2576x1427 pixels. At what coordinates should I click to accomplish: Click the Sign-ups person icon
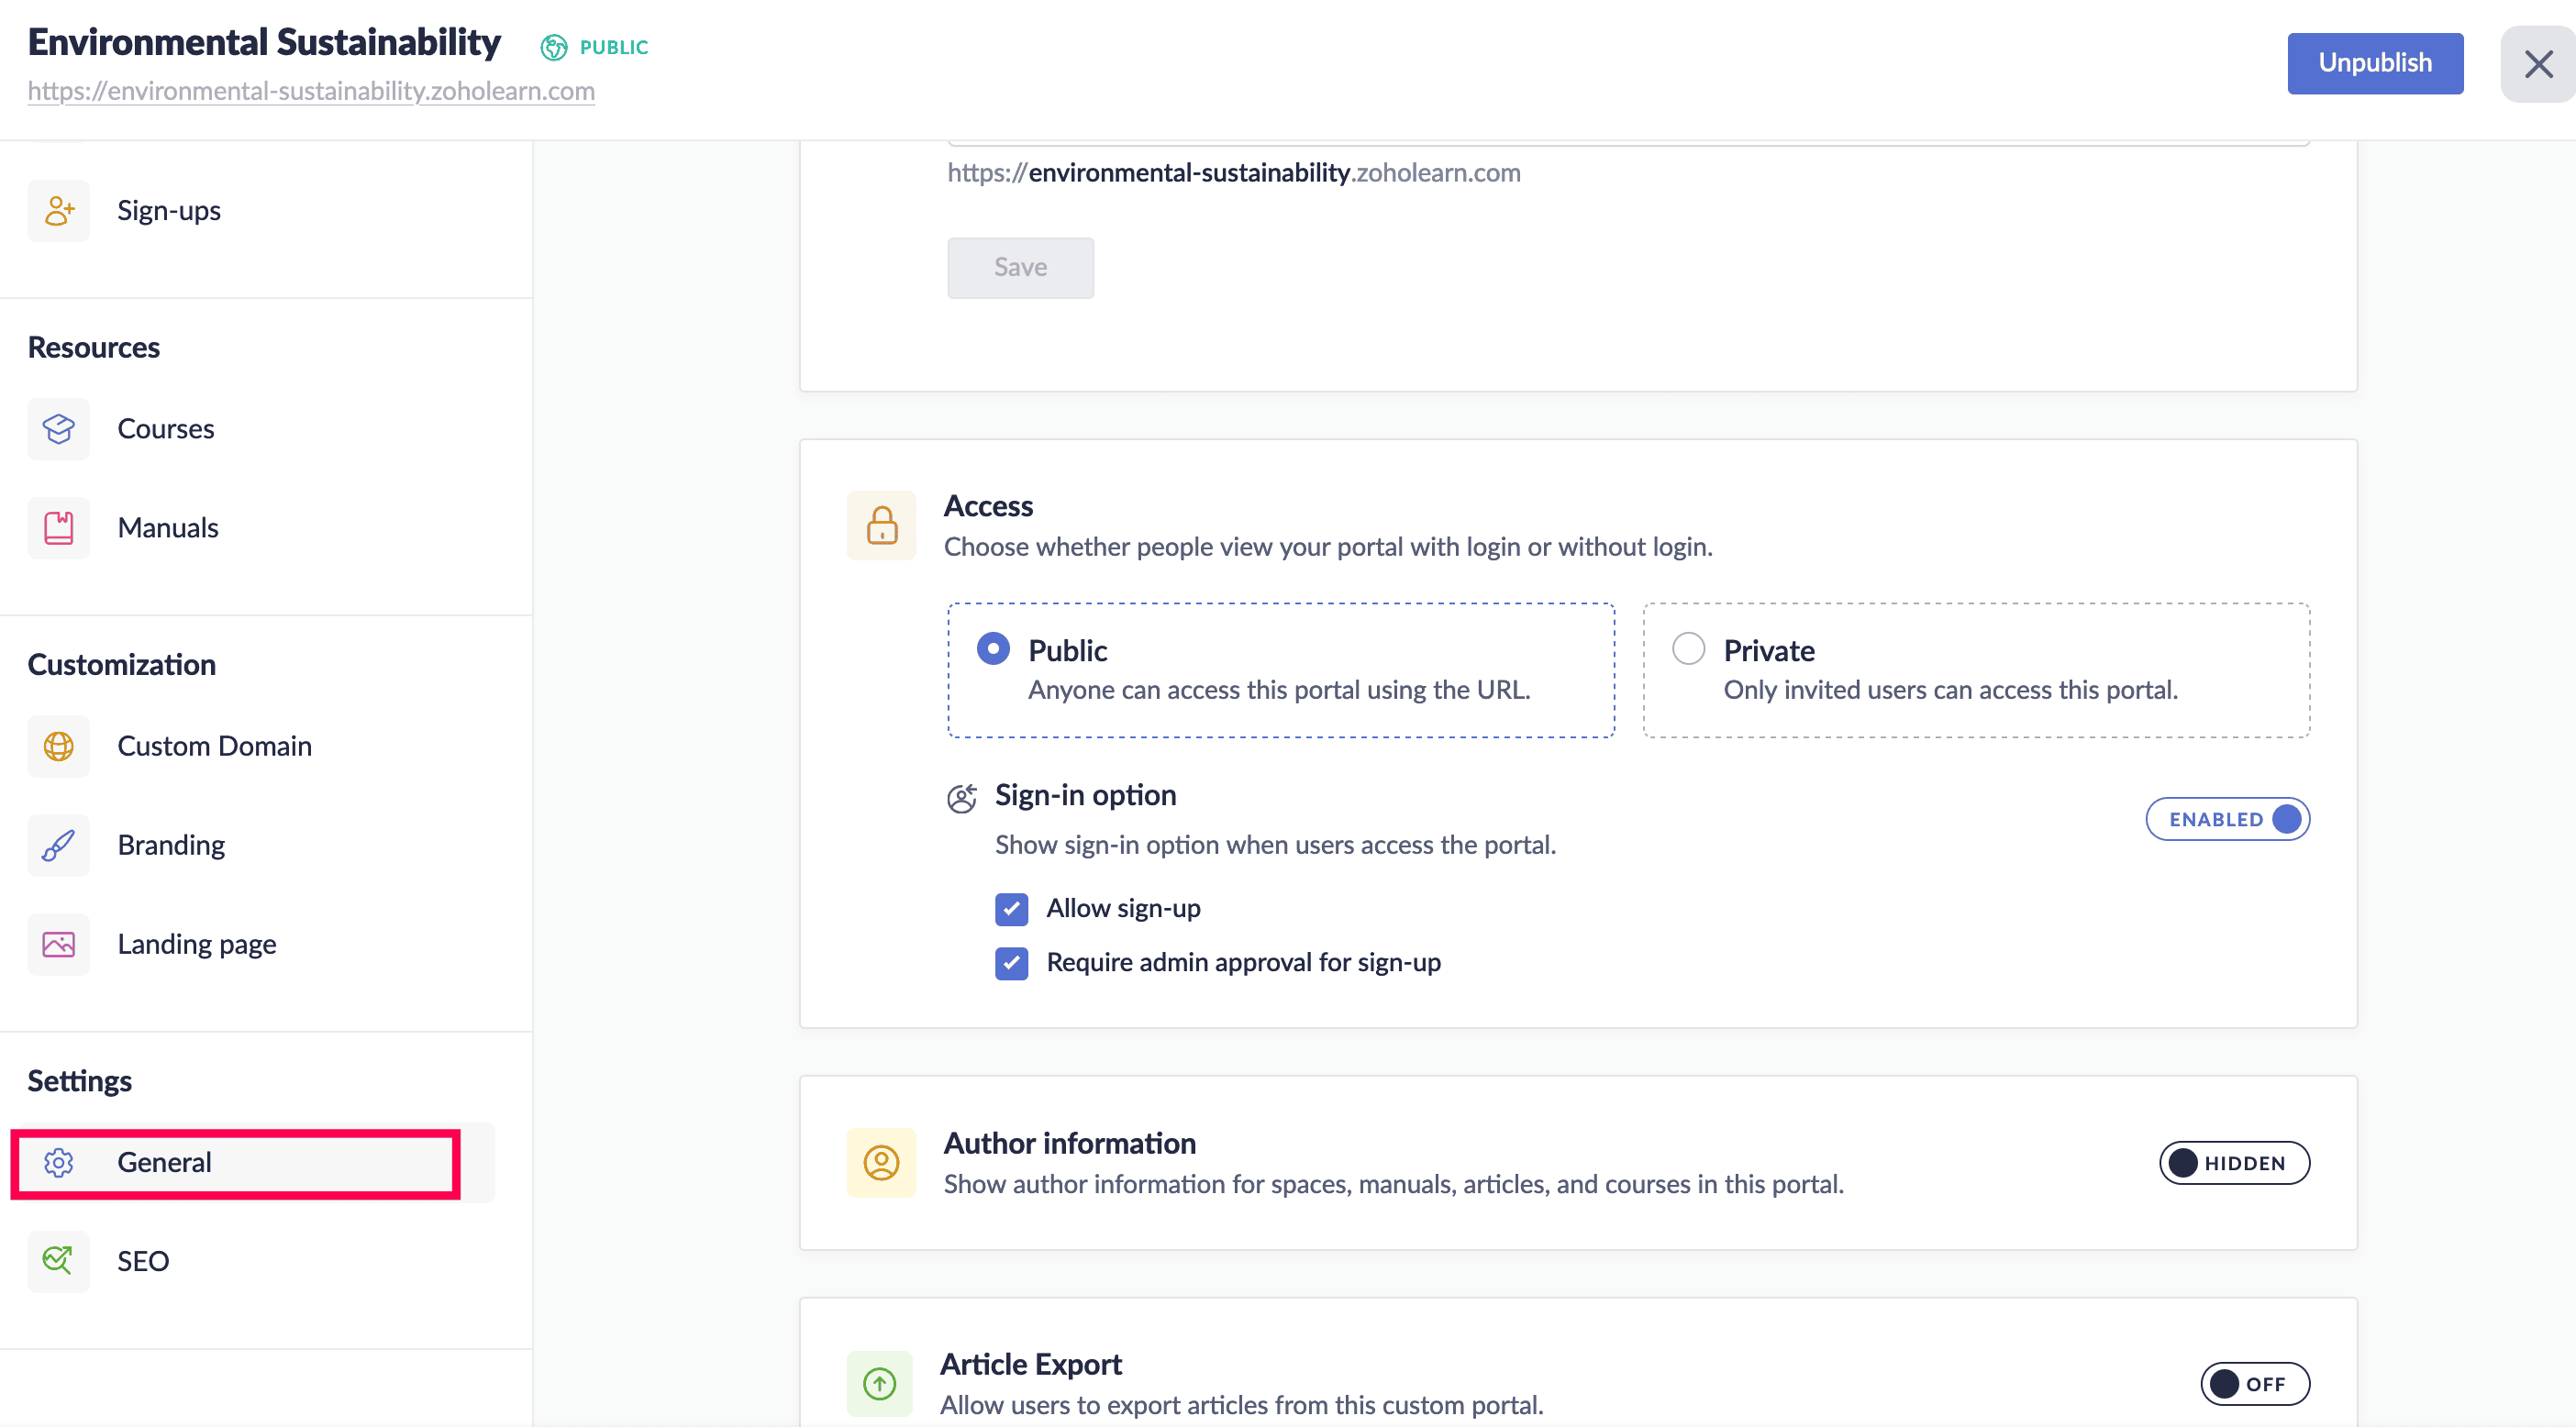pos(58,210)
